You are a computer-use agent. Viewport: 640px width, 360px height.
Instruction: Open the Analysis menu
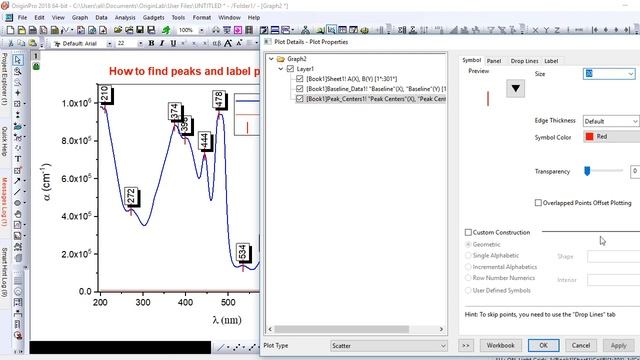coord(125,18)
